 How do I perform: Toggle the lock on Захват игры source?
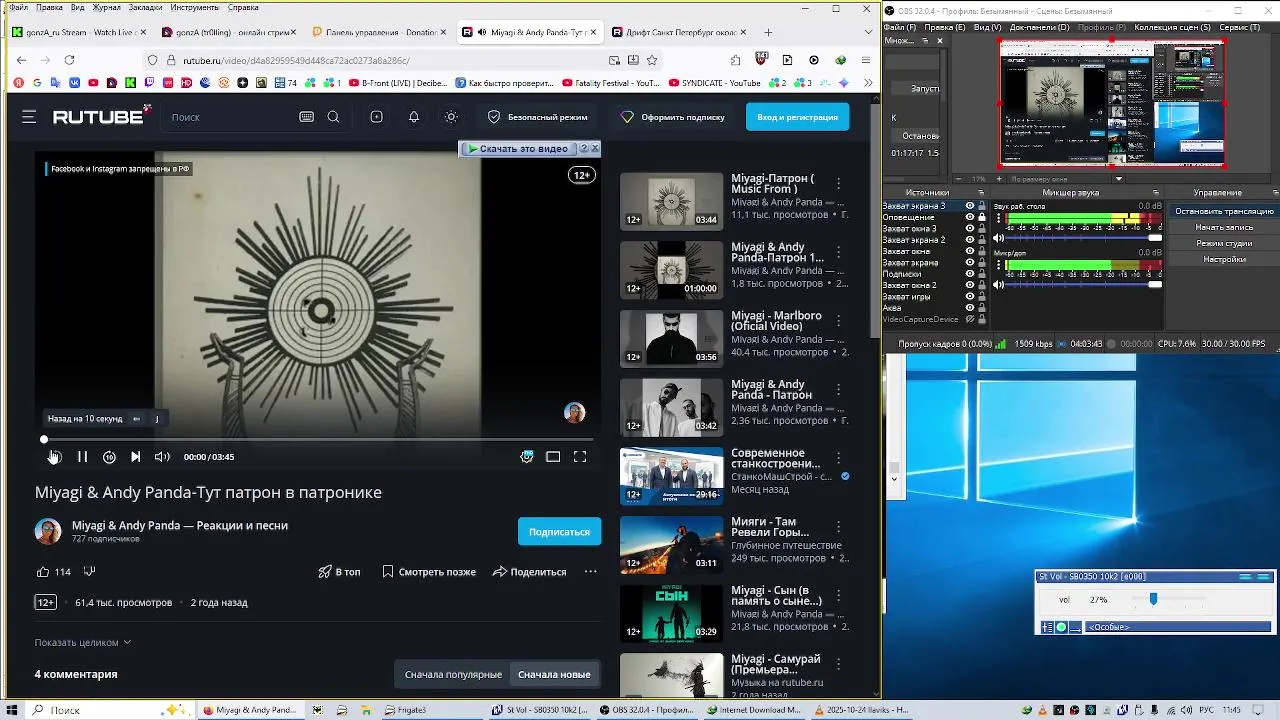[982, 297]
